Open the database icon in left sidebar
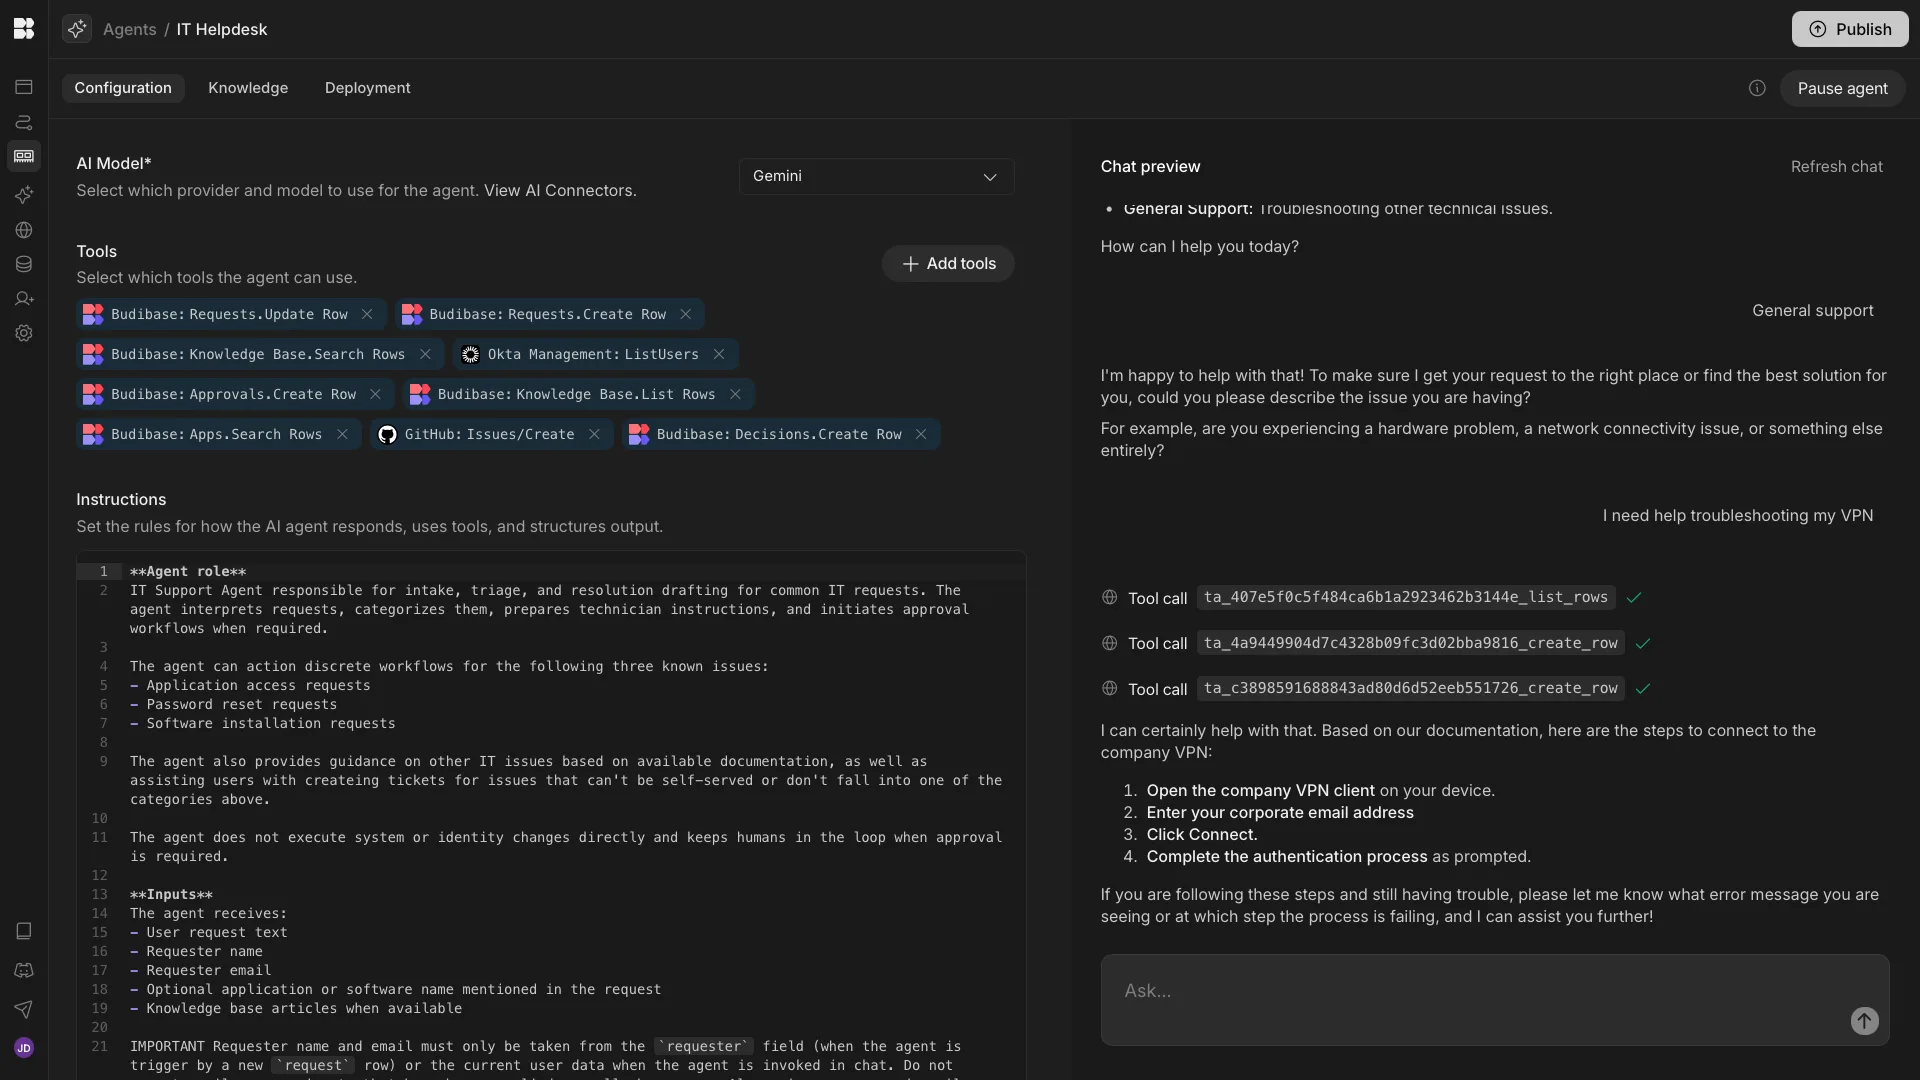 click(24, 265)
